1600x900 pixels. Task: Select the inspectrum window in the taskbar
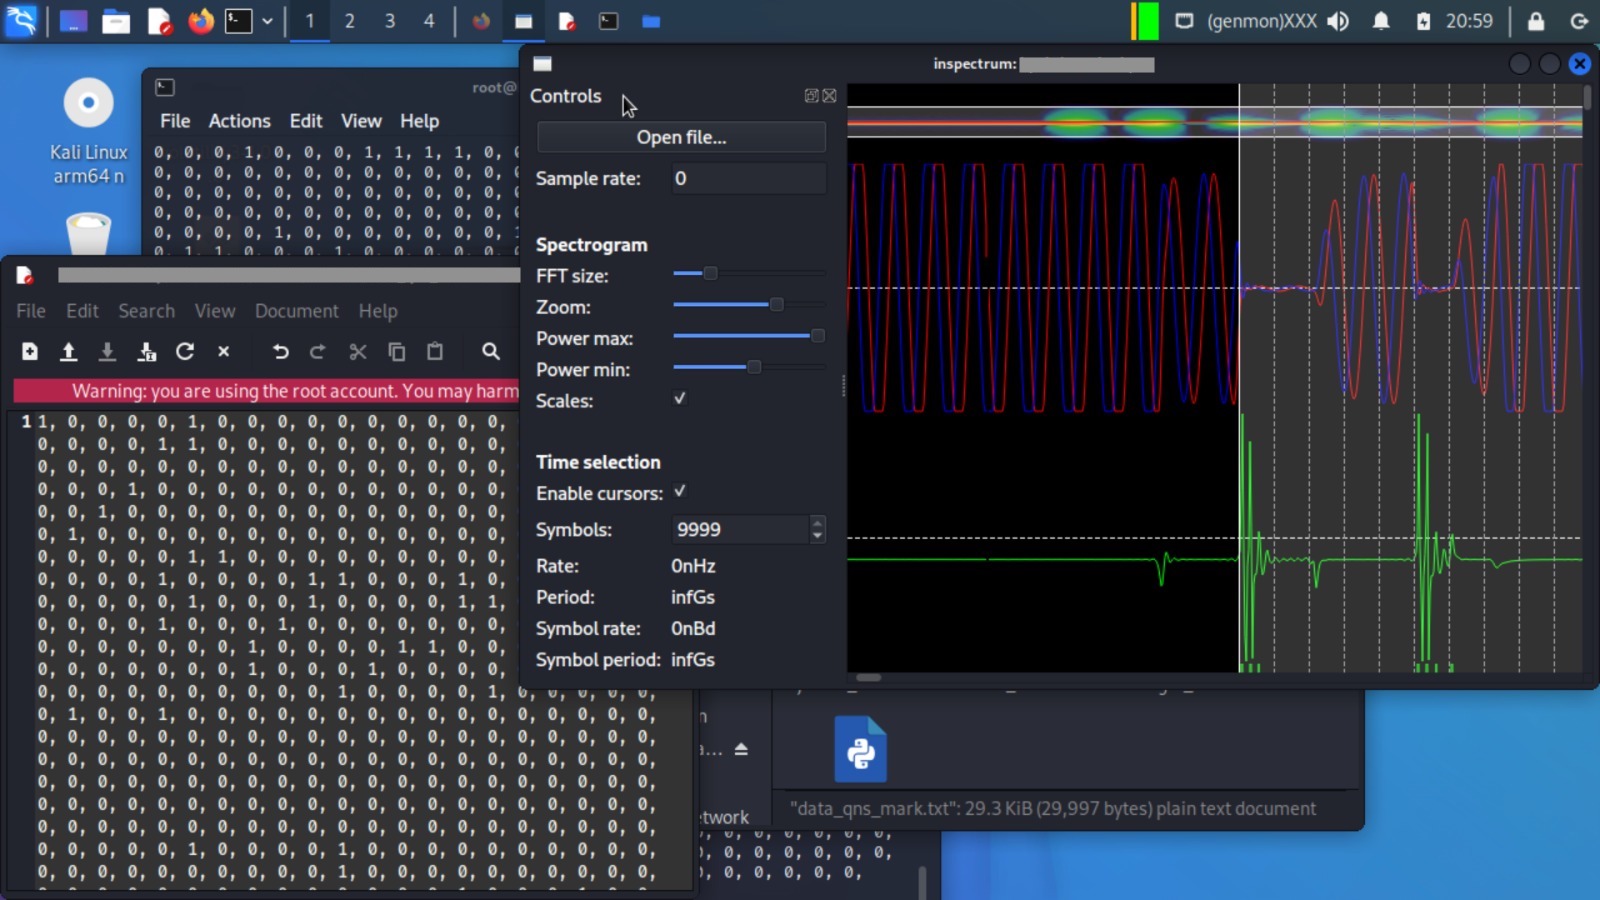(524, 21)
